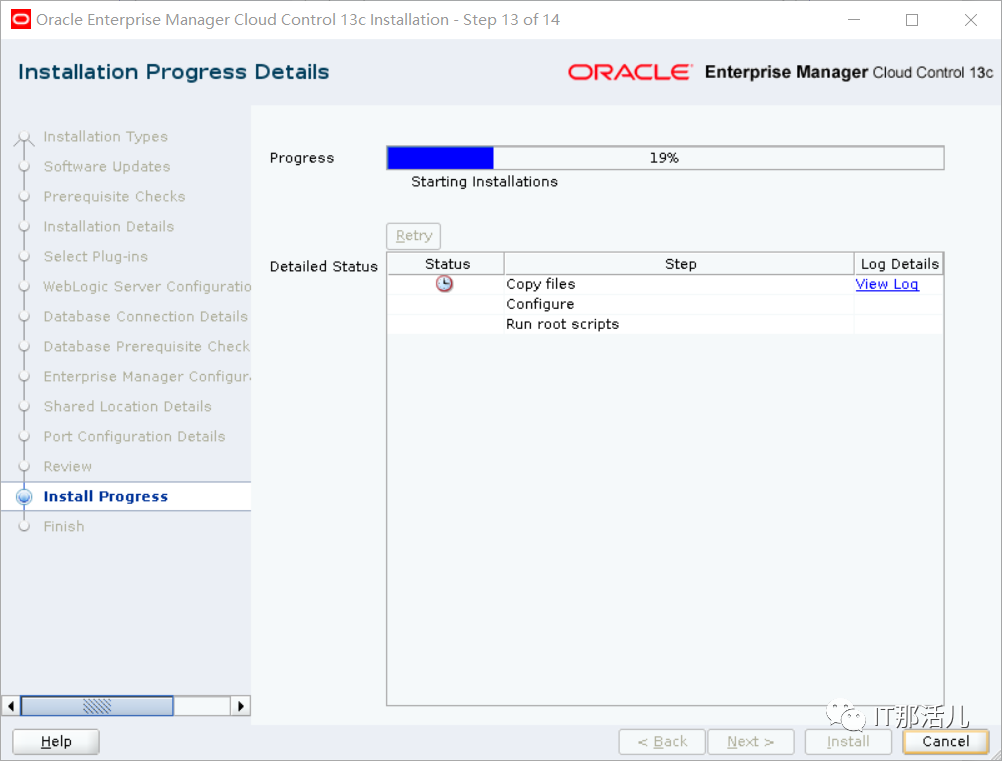The width and height of the screenshot is (1002, 761).
Task: Maximize the installer window
Action: 912,20
